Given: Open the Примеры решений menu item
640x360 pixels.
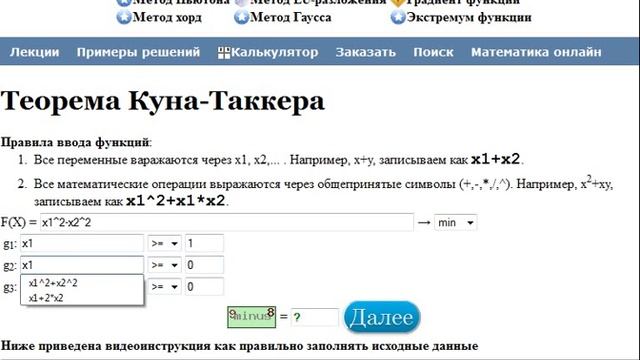Looking at the screenshot, I should coord(138,52).
